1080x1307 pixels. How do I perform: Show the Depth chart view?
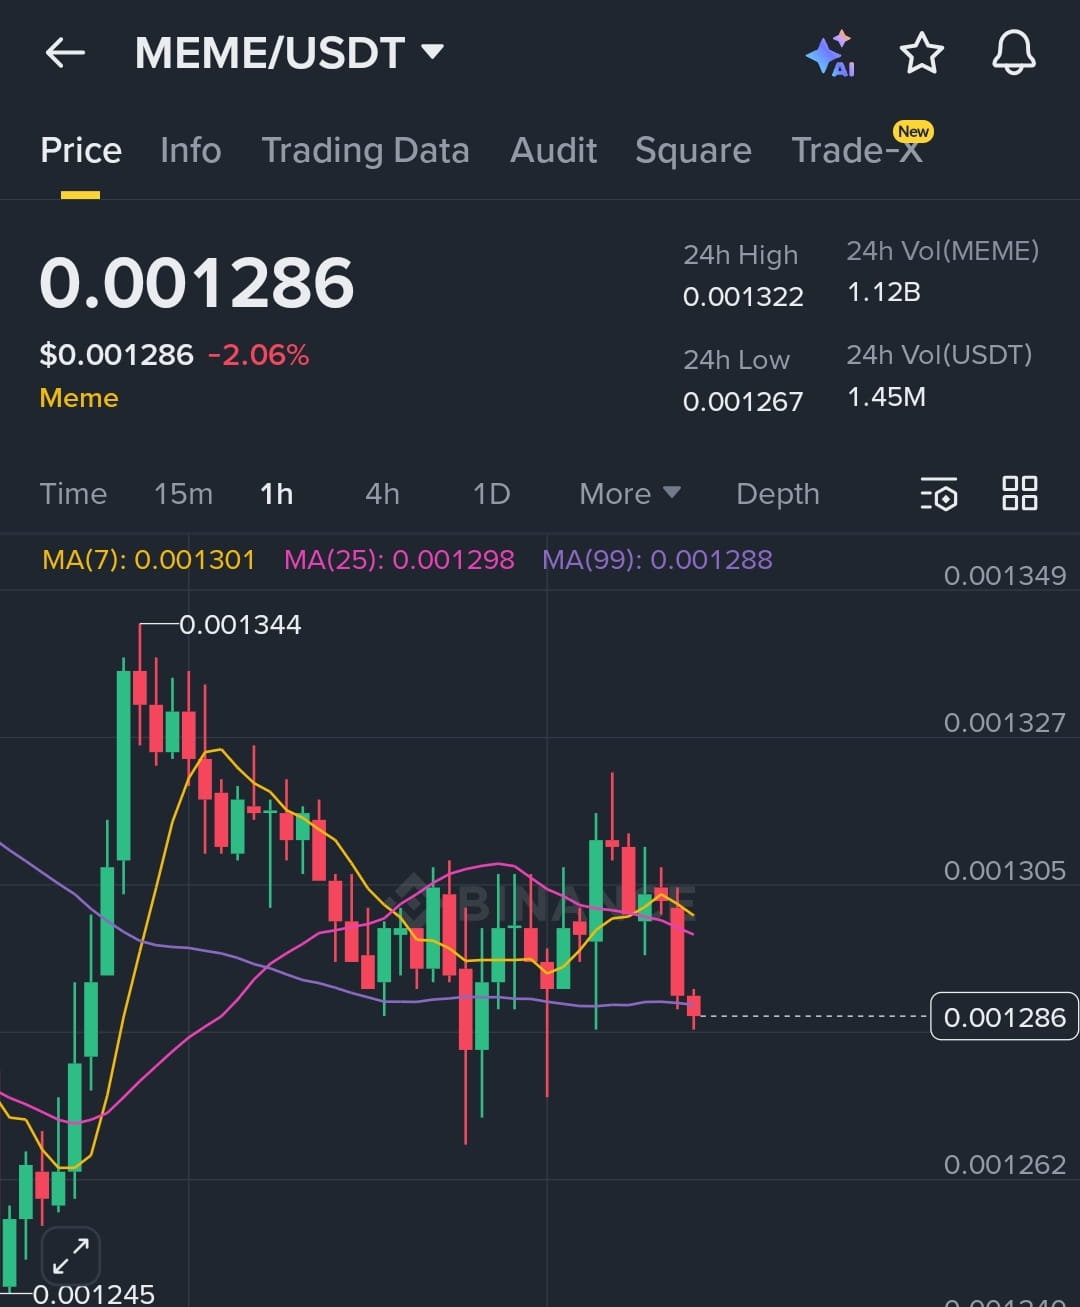click(777, 494)
